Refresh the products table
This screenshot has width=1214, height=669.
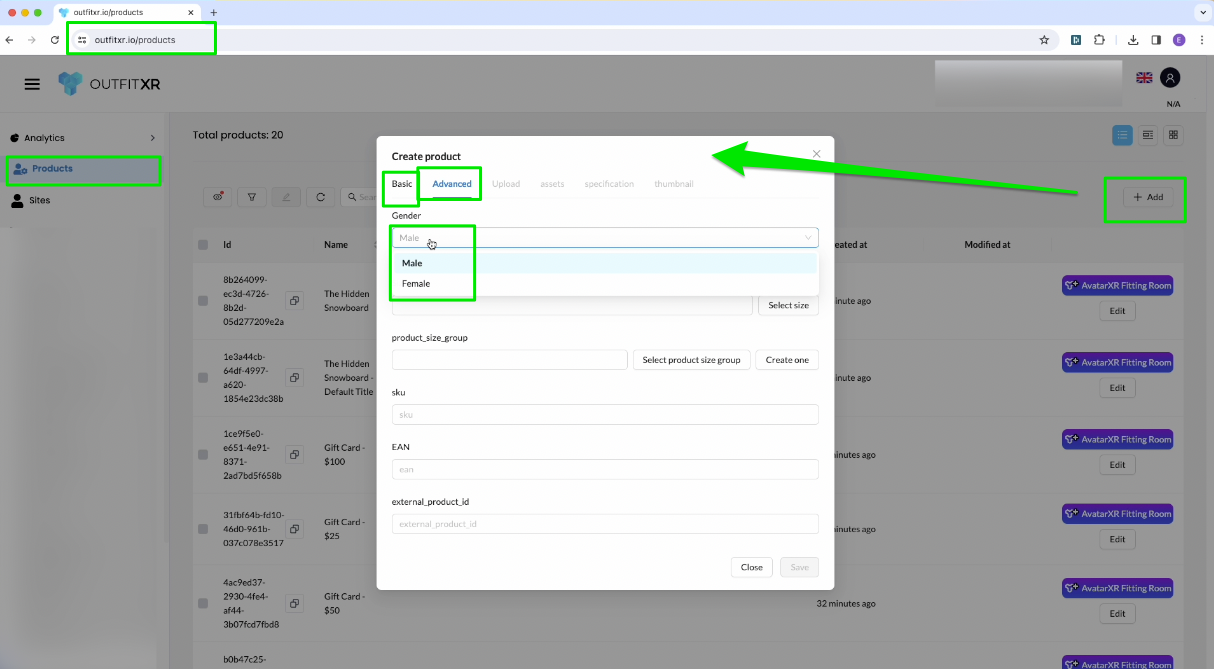(320, 197)
